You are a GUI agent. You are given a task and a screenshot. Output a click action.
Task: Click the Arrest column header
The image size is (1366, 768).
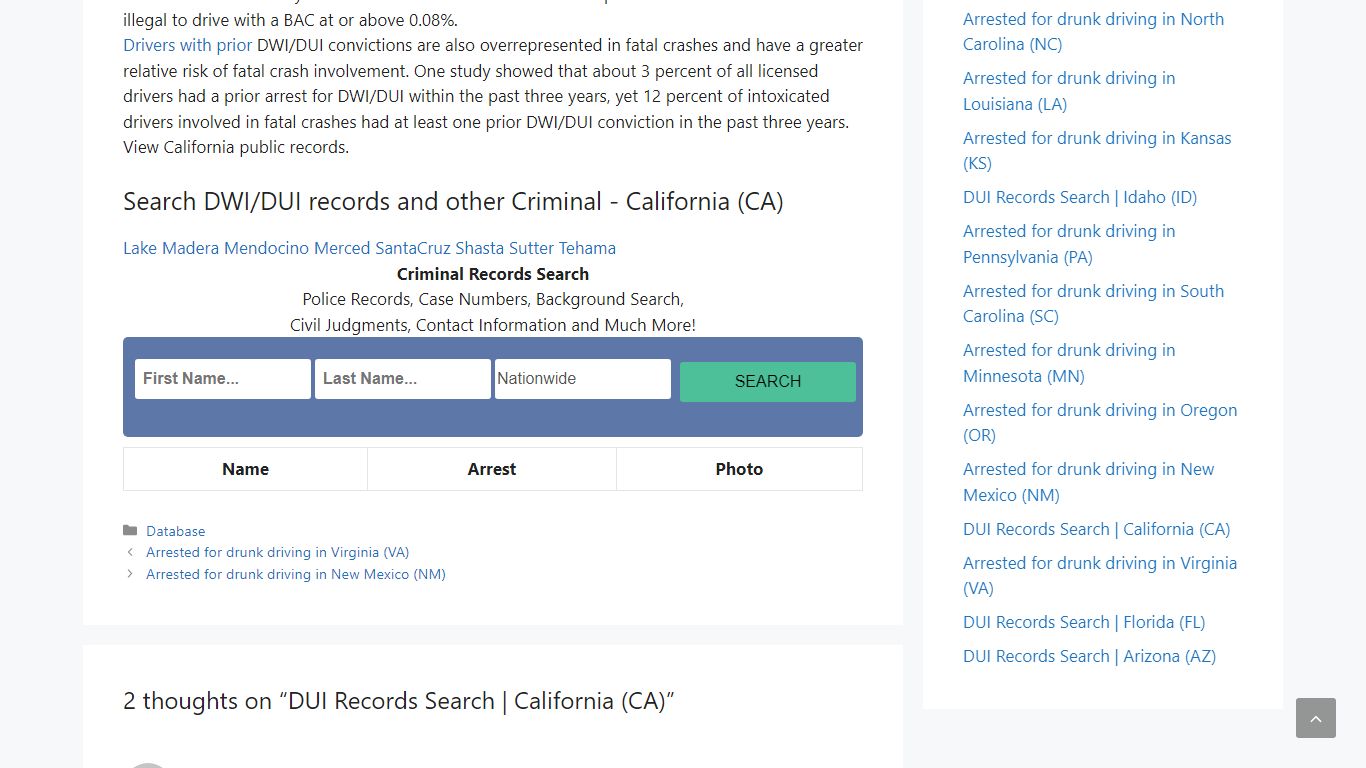pyautogui.click(x=492, y=469)
